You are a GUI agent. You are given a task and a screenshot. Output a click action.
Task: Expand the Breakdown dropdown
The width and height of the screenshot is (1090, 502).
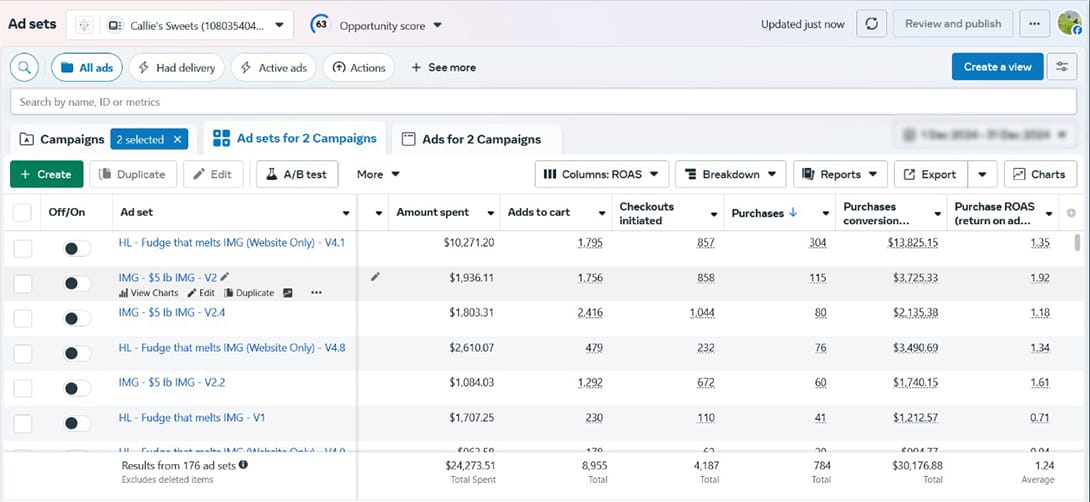click(730, 174)
